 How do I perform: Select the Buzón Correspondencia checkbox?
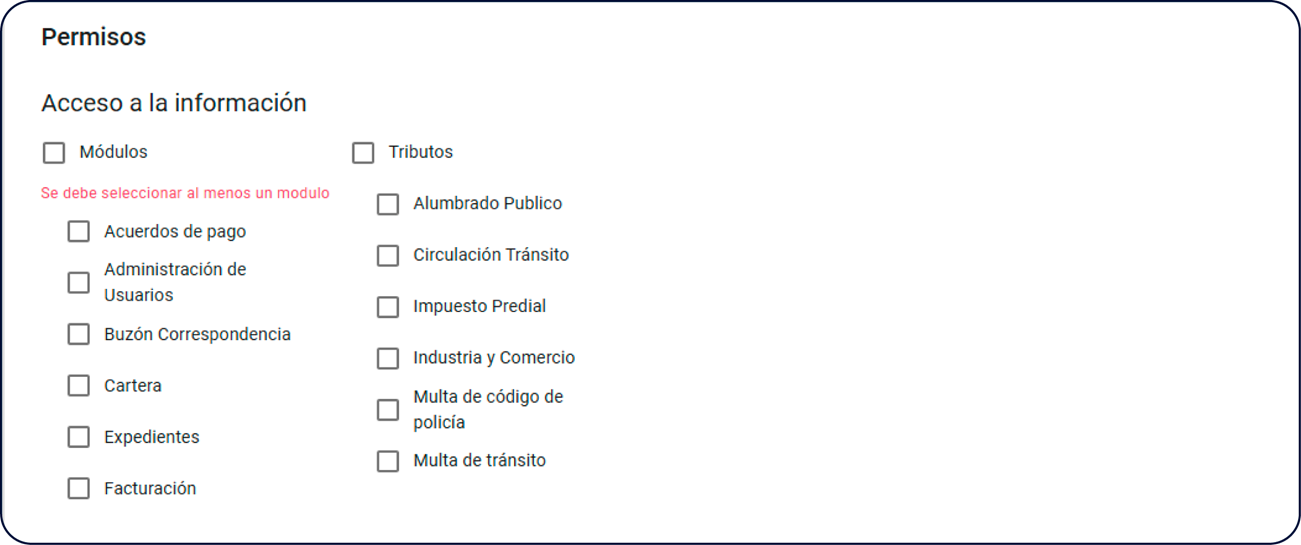(x=79, y=335)
